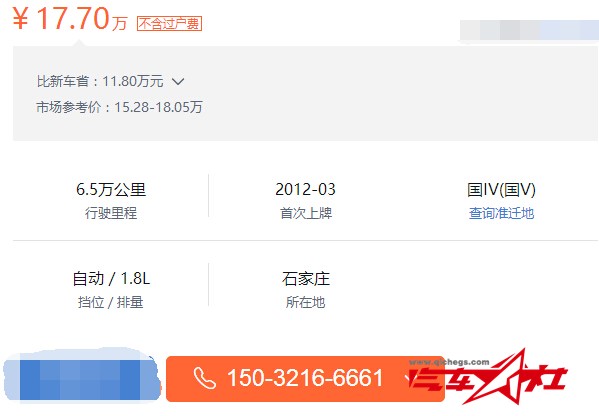The height and width of the screenshot is (416, 599).
Task: Open the 查询准迁地 link
Action: point(501,213)
